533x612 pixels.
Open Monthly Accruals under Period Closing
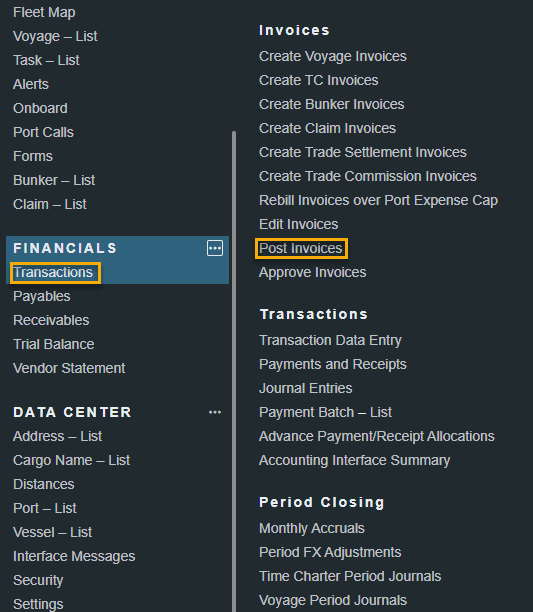(312, 528)
